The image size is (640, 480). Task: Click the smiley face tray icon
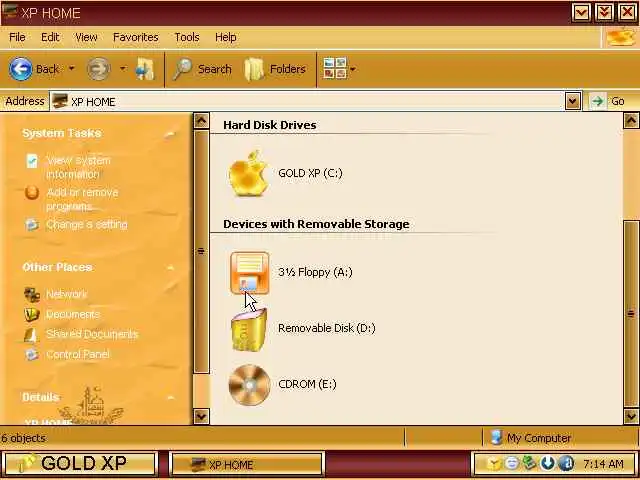[511, 463]
